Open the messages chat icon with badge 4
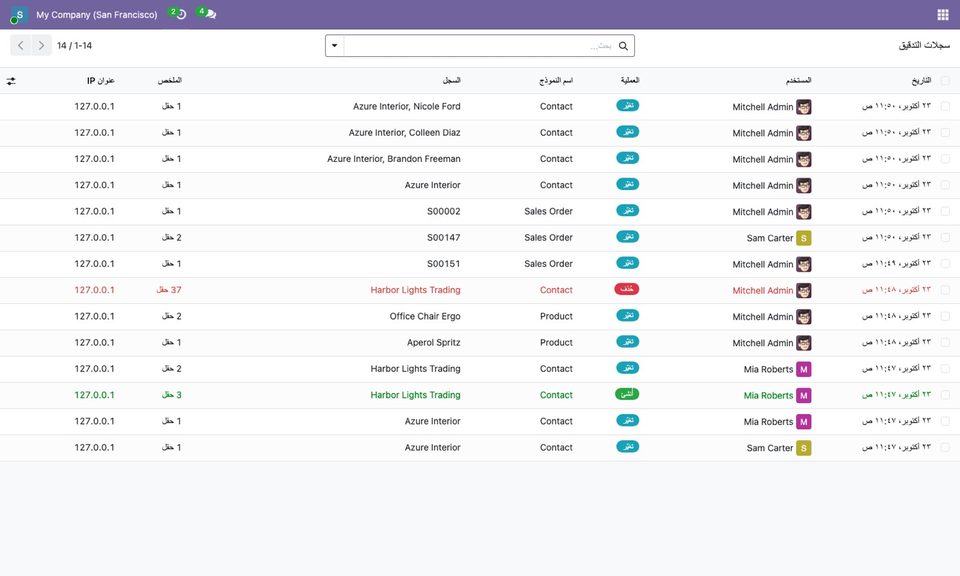Image resolution: width=960 pixels, height=576 pixels. point(208,13)
